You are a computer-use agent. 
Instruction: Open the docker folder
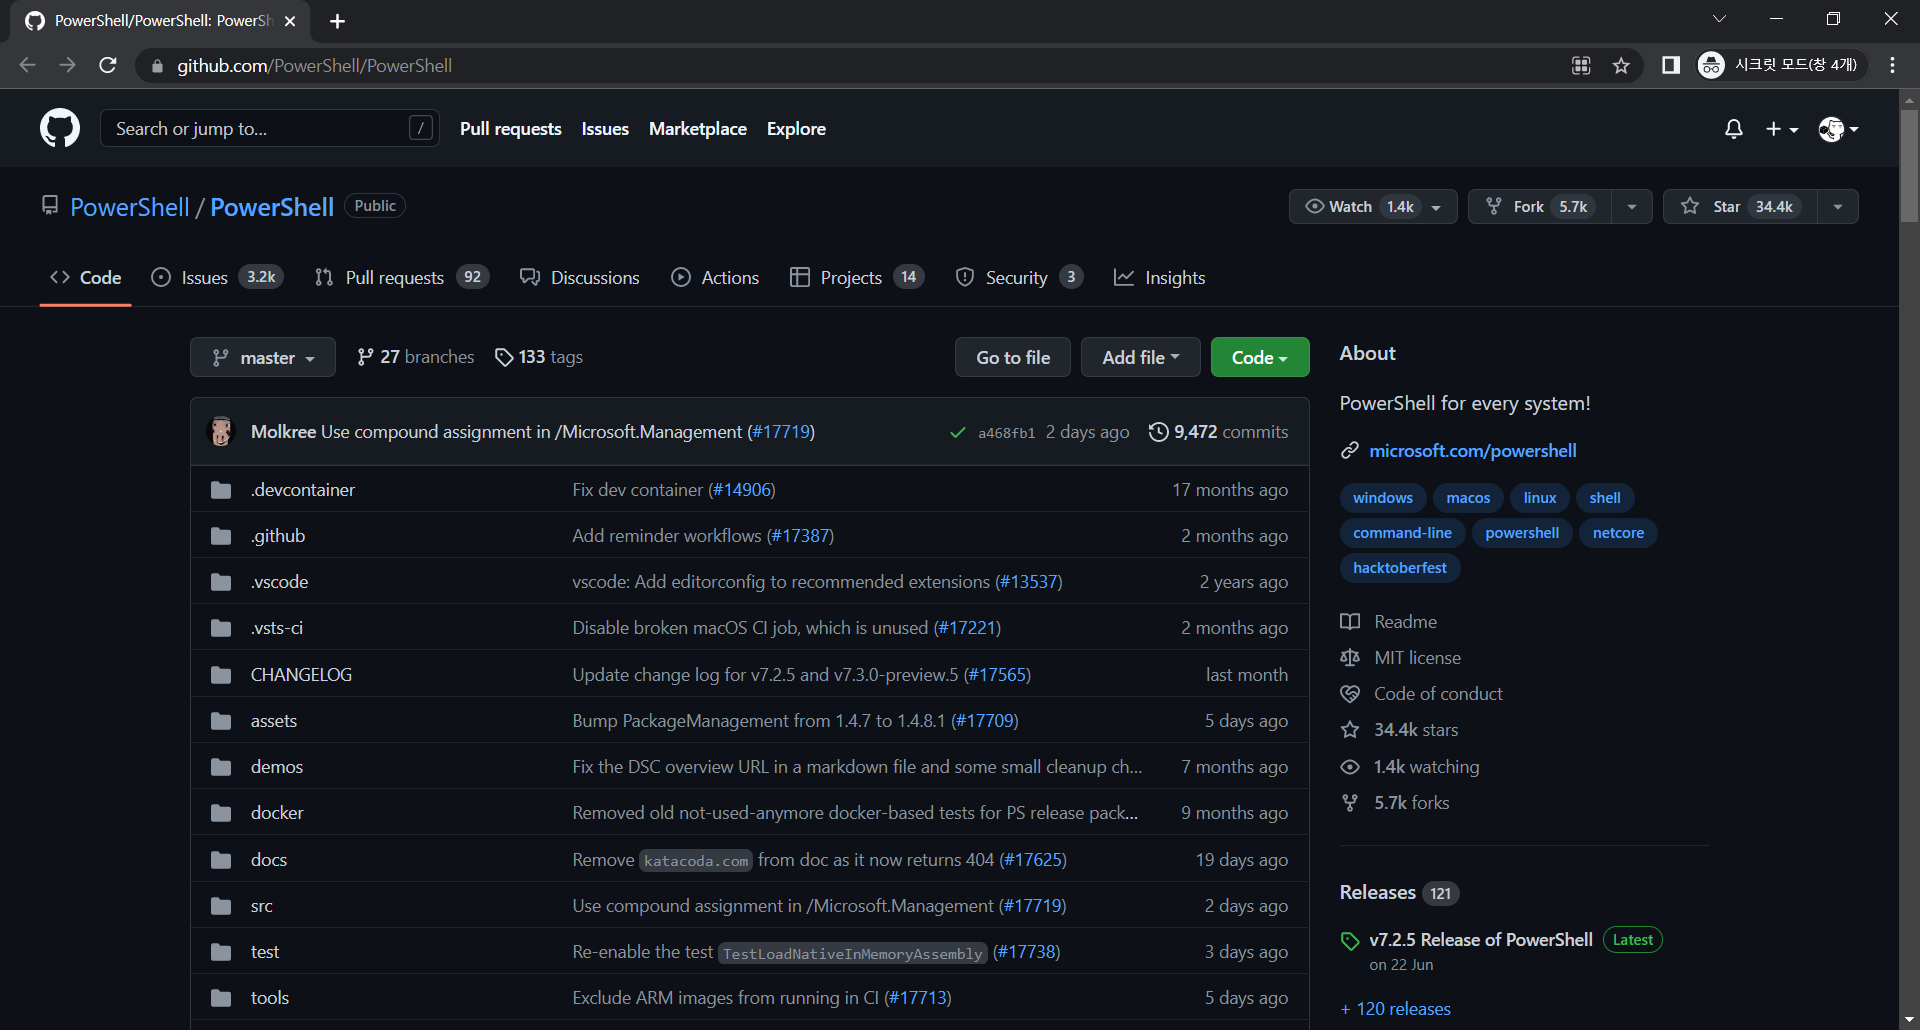[x=277, y=813]
